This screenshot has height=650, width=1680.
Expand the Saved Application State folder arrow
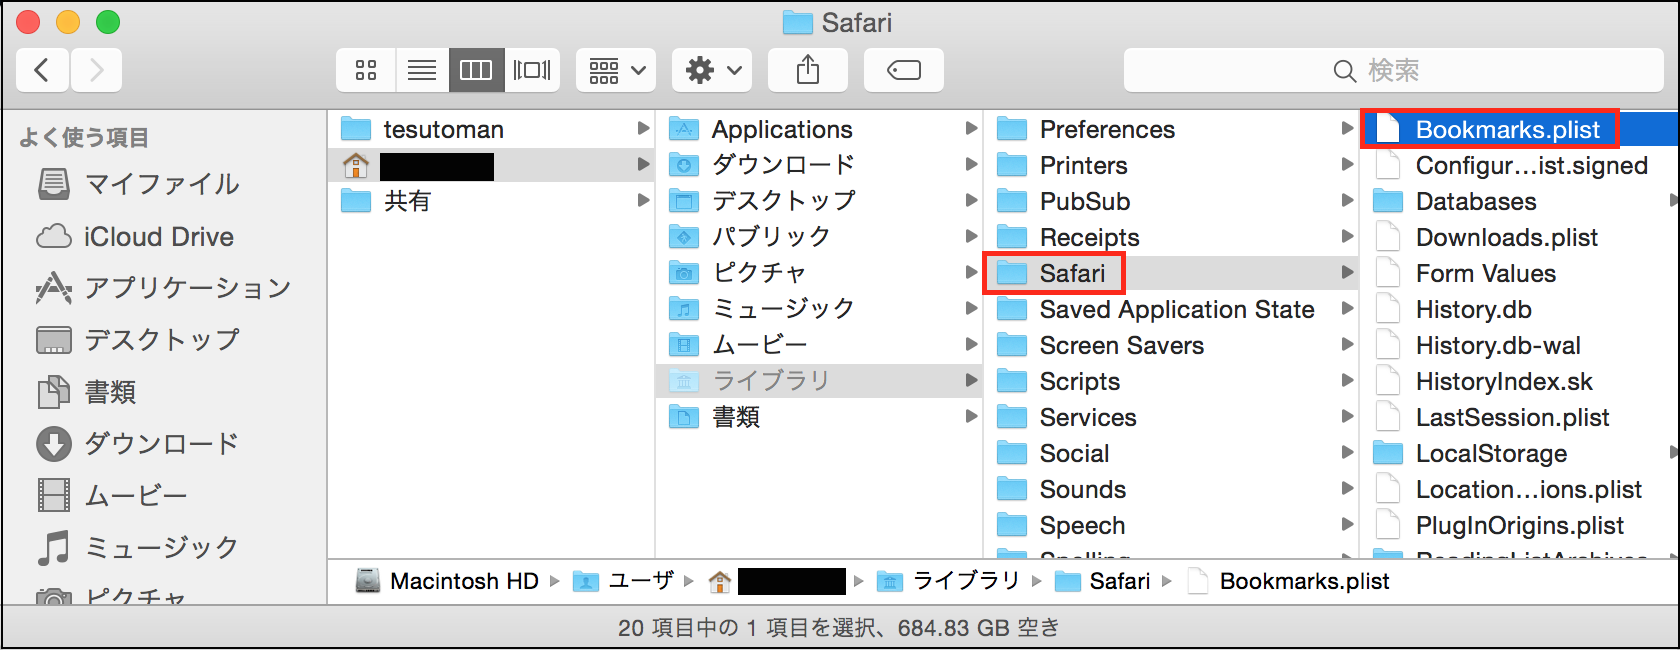1347,308
